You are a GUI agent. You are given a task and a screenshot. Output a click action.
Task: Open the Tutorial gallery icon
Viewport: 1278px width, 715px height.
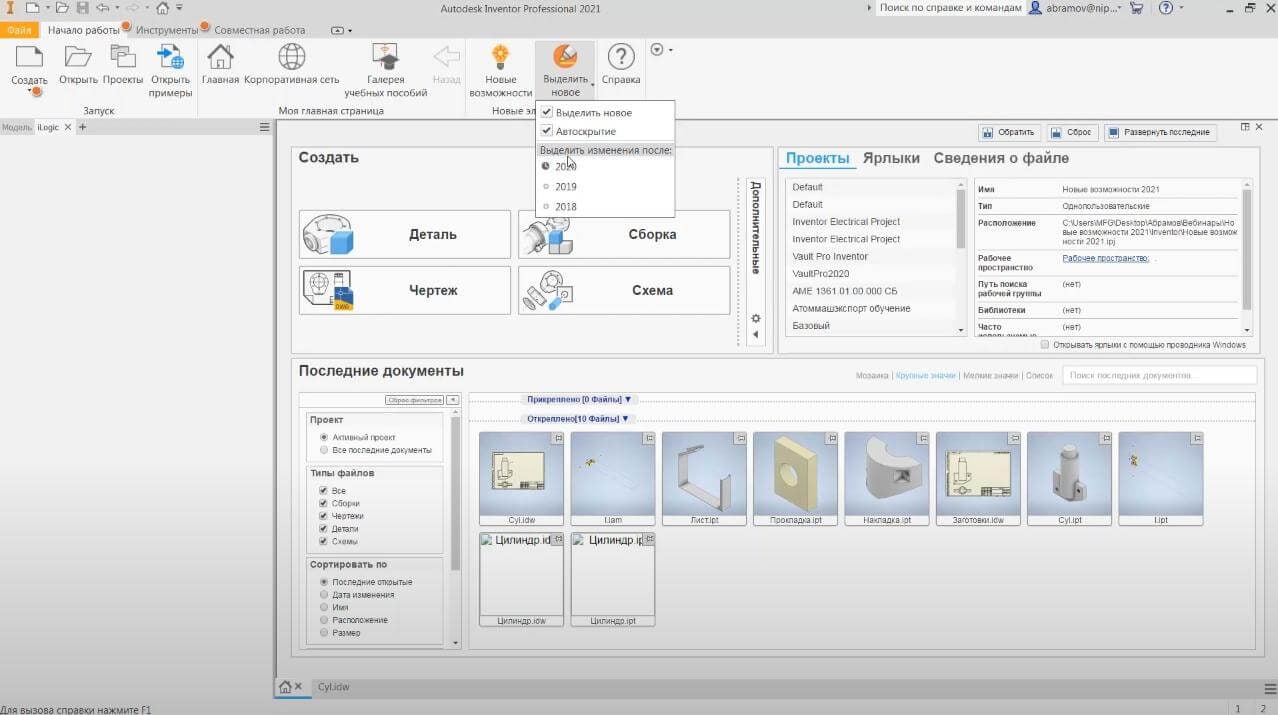tap(385, 58)
